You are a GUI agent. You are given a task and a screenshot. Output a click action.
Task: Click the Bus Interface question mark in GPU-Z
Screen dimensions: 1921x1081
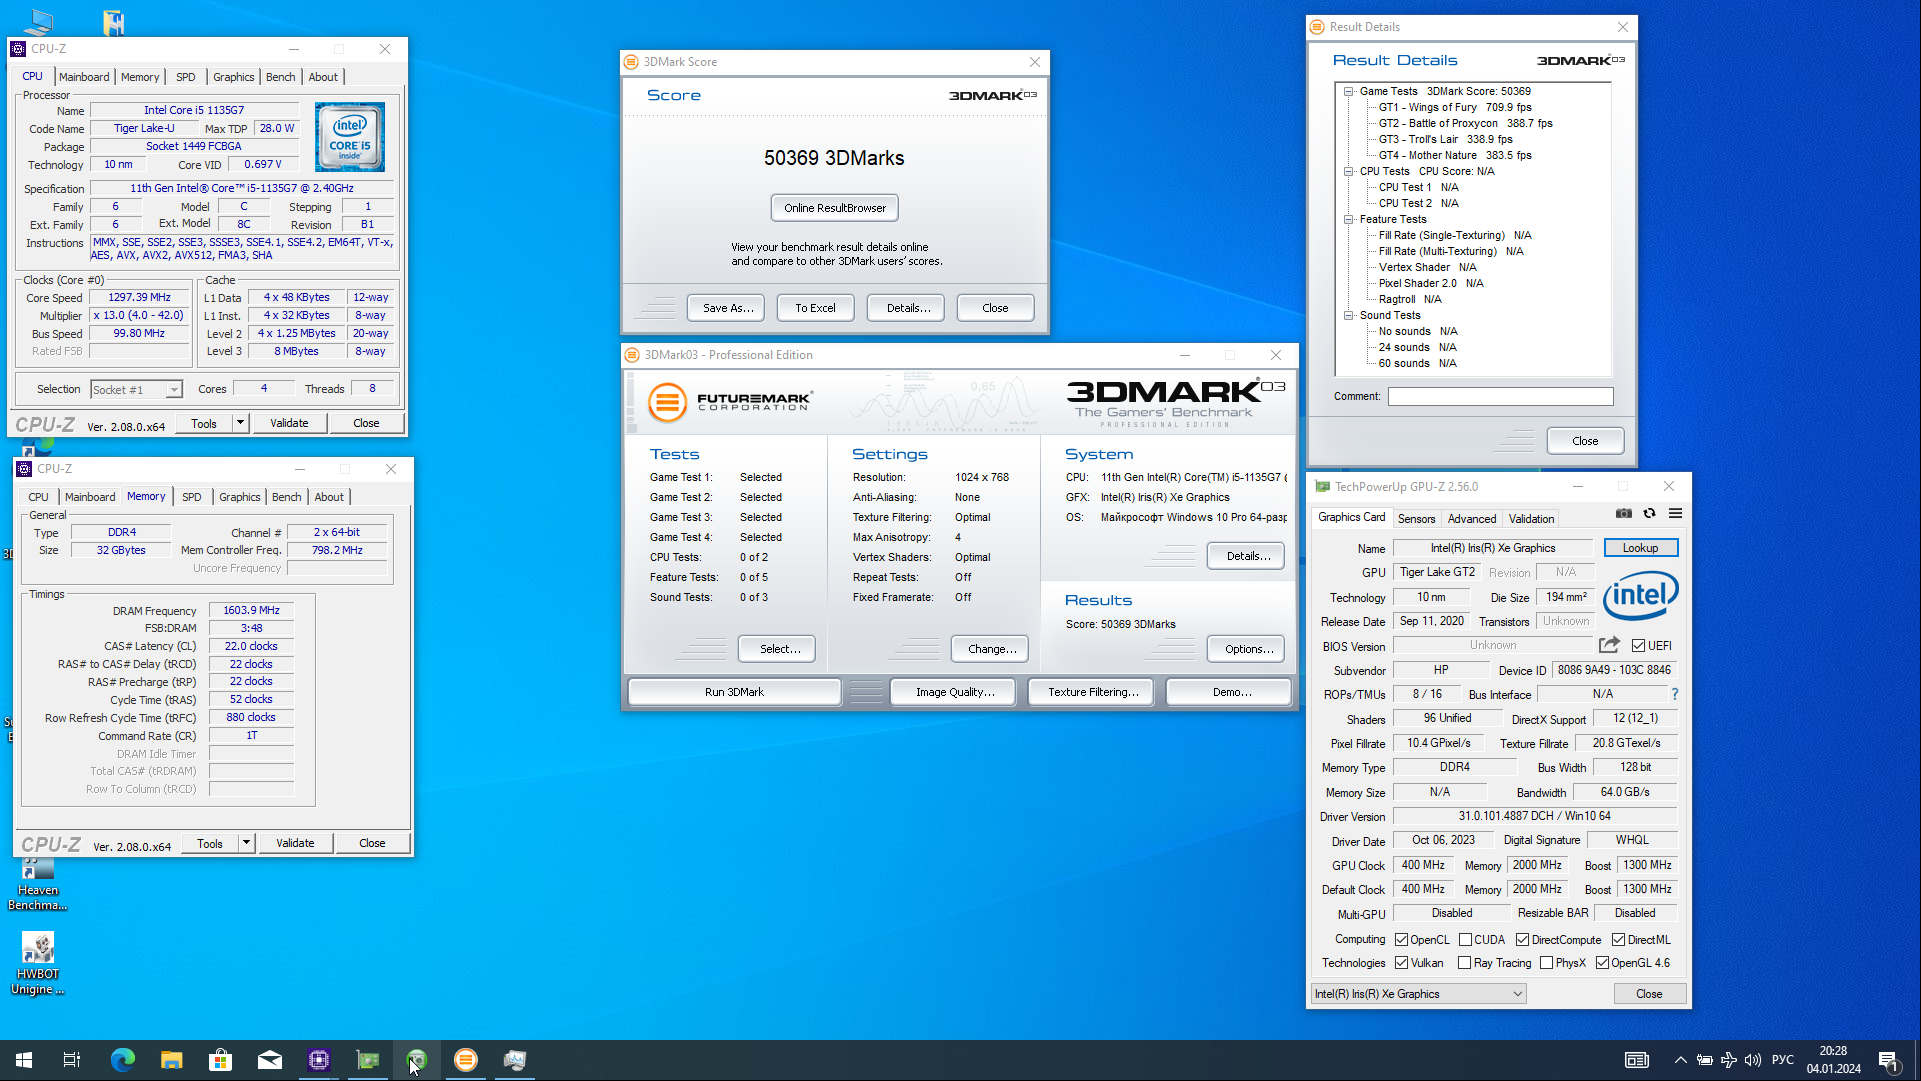(1675, 694)
